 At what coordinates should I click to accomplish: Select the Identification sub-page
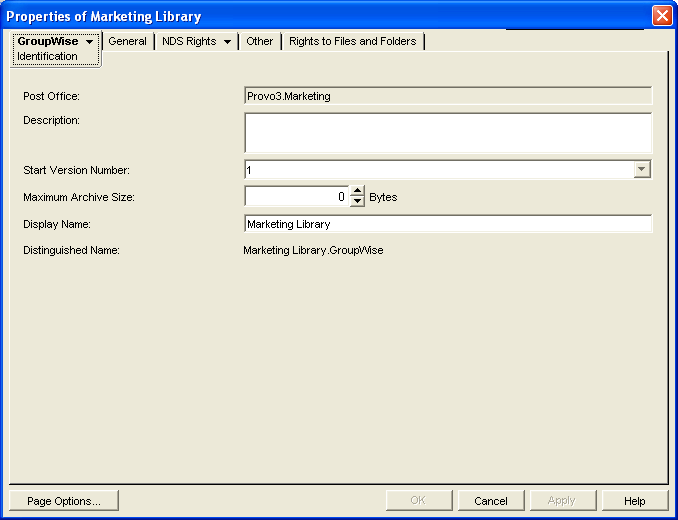[x=47, y=57]
